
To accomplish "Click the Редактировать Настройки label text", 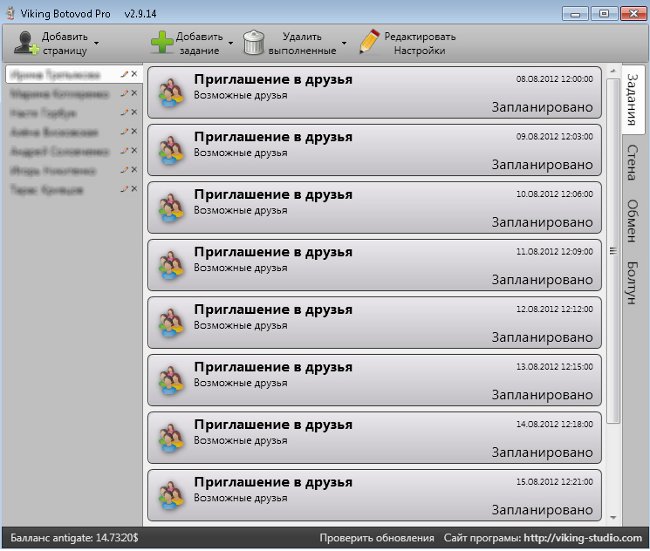I will pyautogui.click(x=420, y=44).
